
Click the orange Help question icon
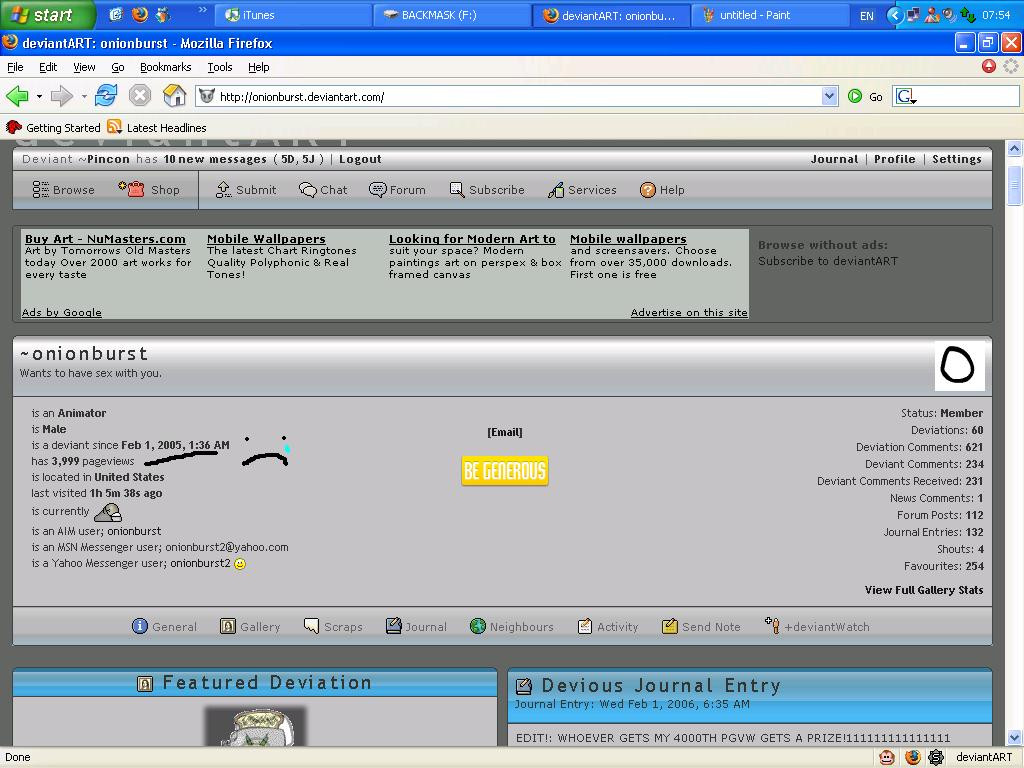coord(647,190)
